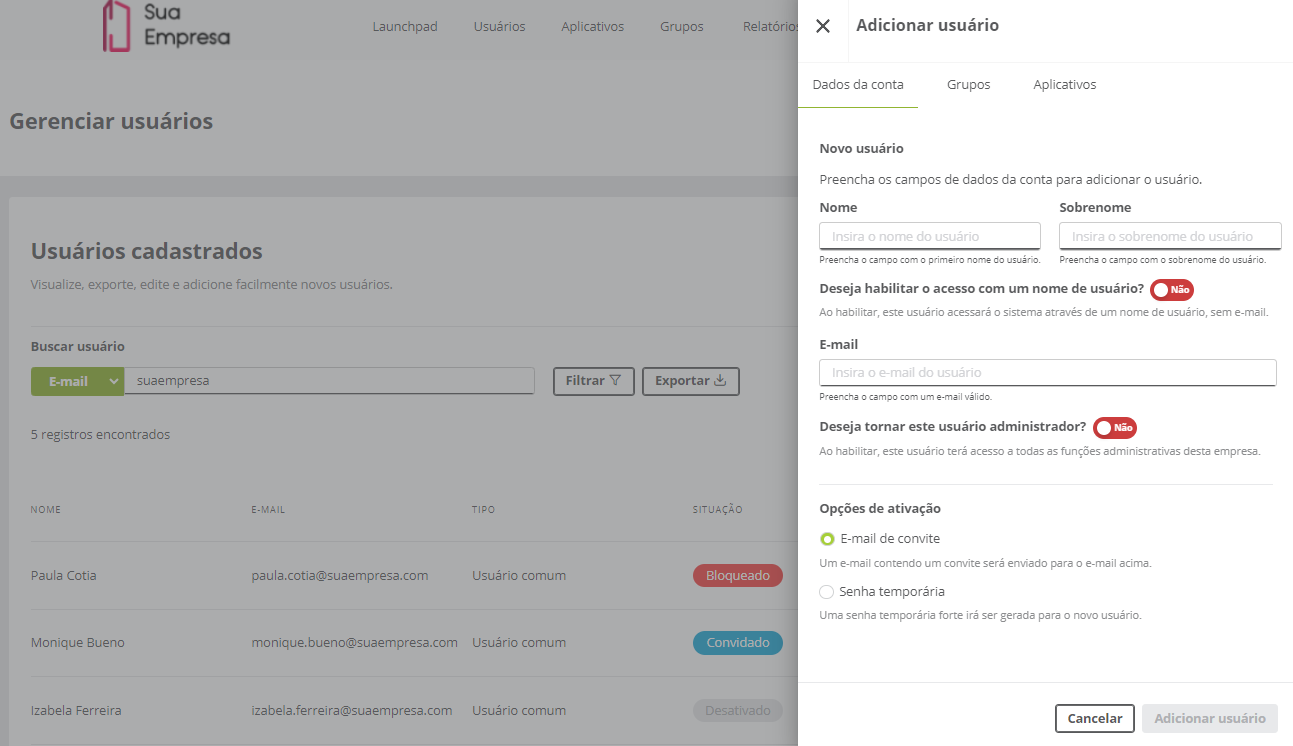The height and width of the screenshot is (746, 1293).
Task: Open Launchpad from the top menu
Action: pyautogui.click(x=405, y=27)
